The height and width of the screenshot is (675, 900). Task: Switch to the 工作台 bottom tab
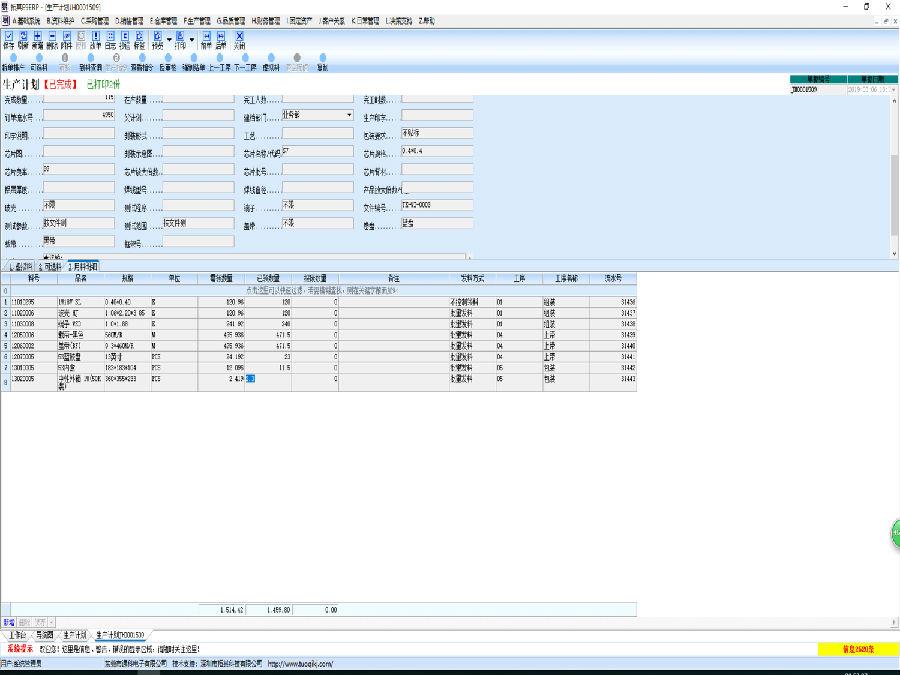(17, 635)
